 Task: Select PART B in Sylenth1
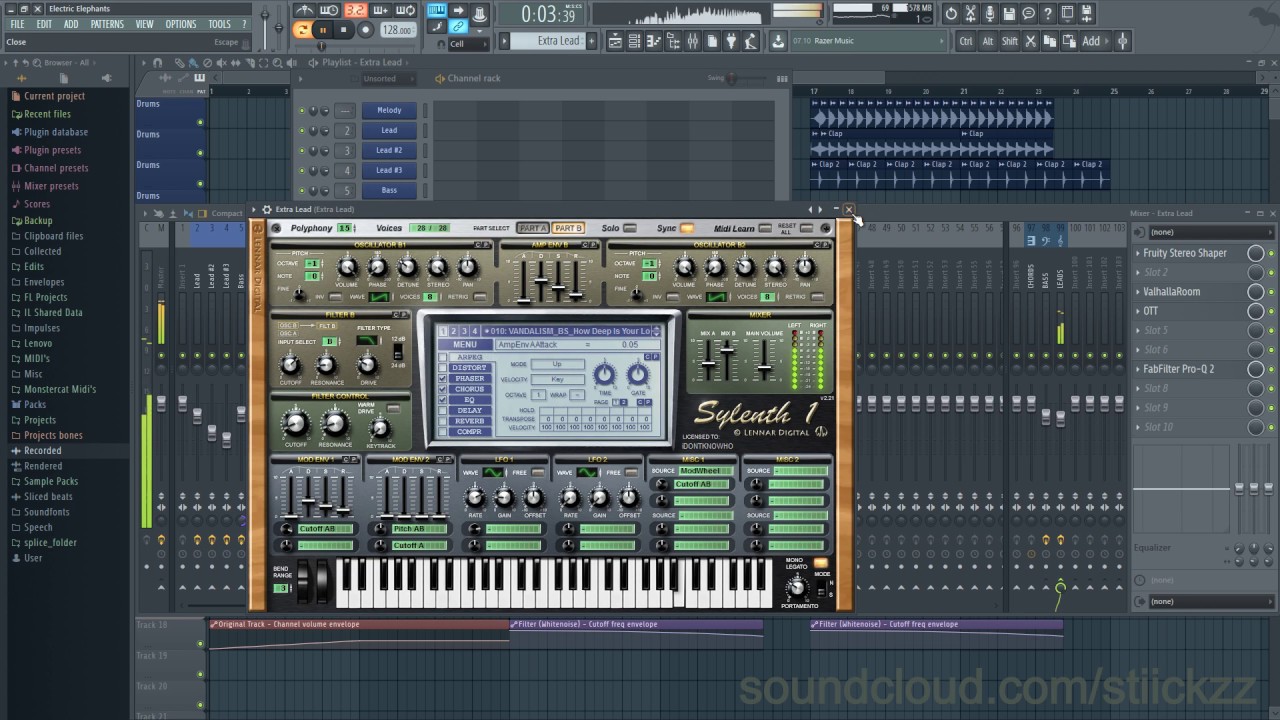[x=569, y=228]
